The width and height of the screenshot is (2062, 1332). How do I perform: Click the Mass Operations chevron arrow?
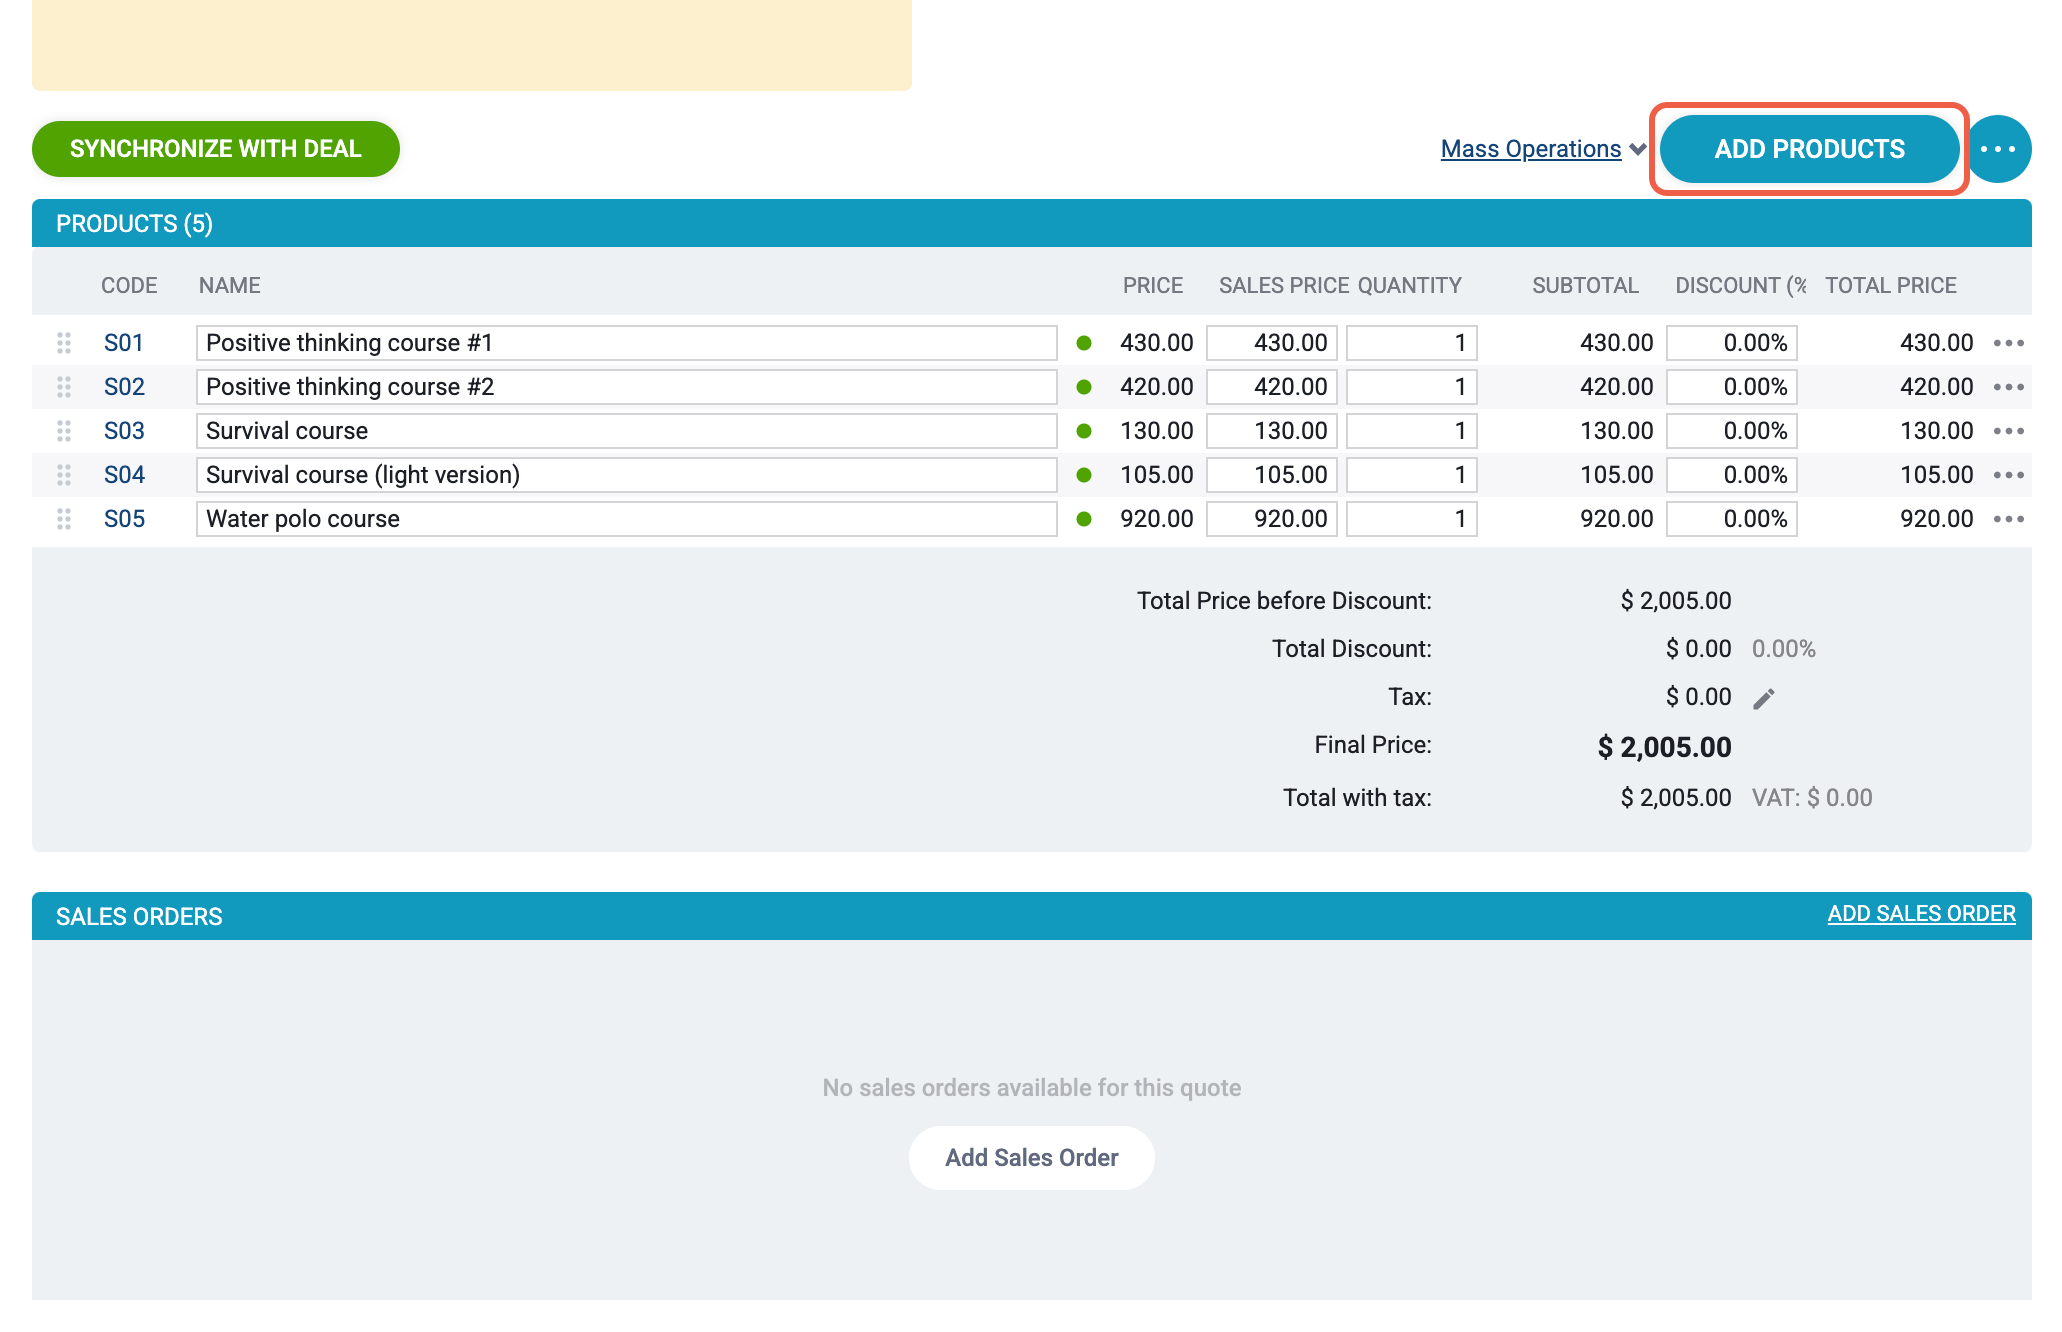point(1637,150)
